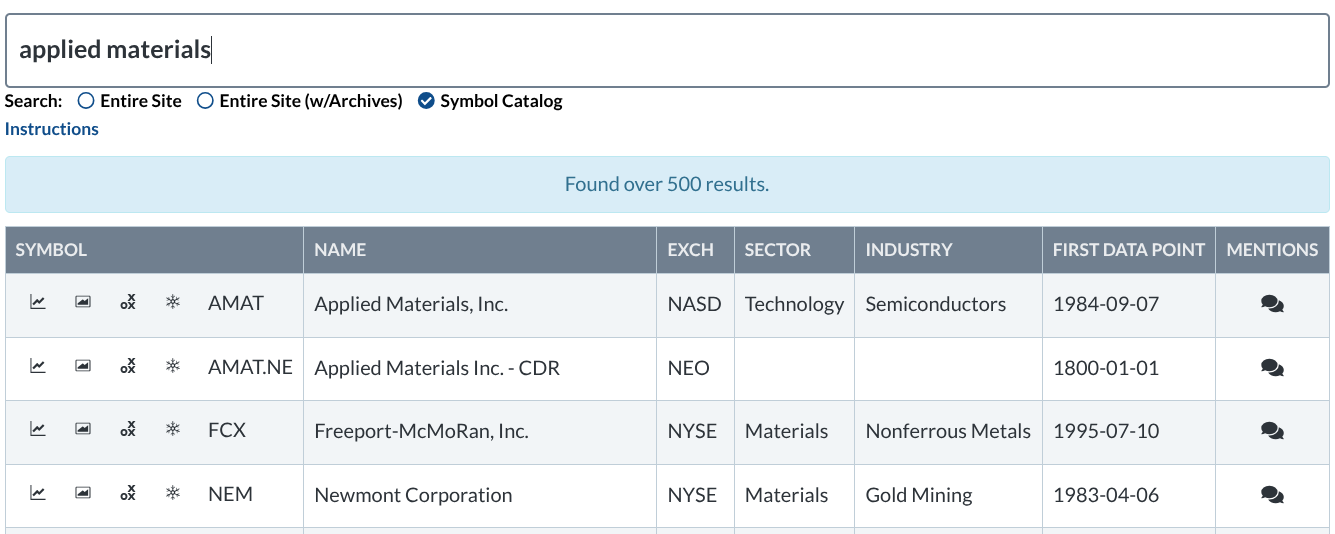Open the SharpChart line icon for FCX

38,430
